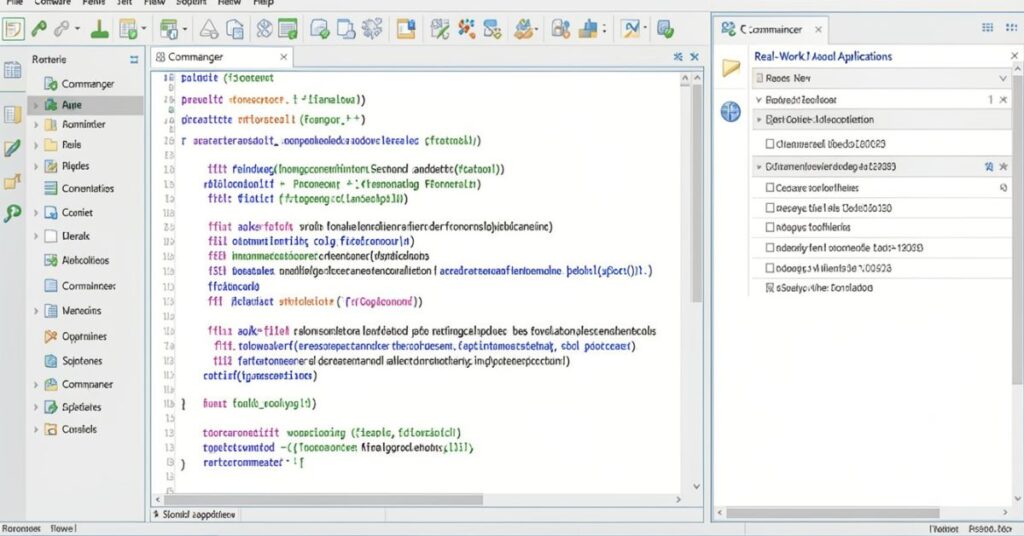The height and width of the screenshot is (536, 1024).
Task: Click the refresh icon on Cedare soeloofheixes row
Action: [1003, 188]
